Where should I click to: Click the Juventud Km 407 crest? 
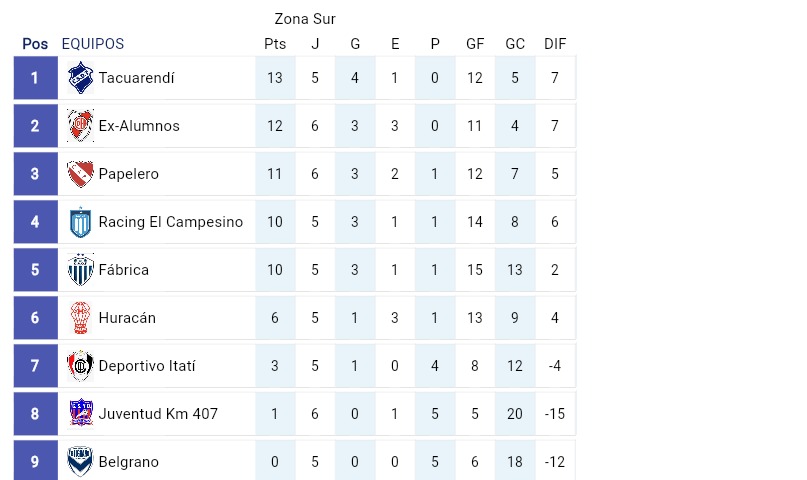[80, 414]
